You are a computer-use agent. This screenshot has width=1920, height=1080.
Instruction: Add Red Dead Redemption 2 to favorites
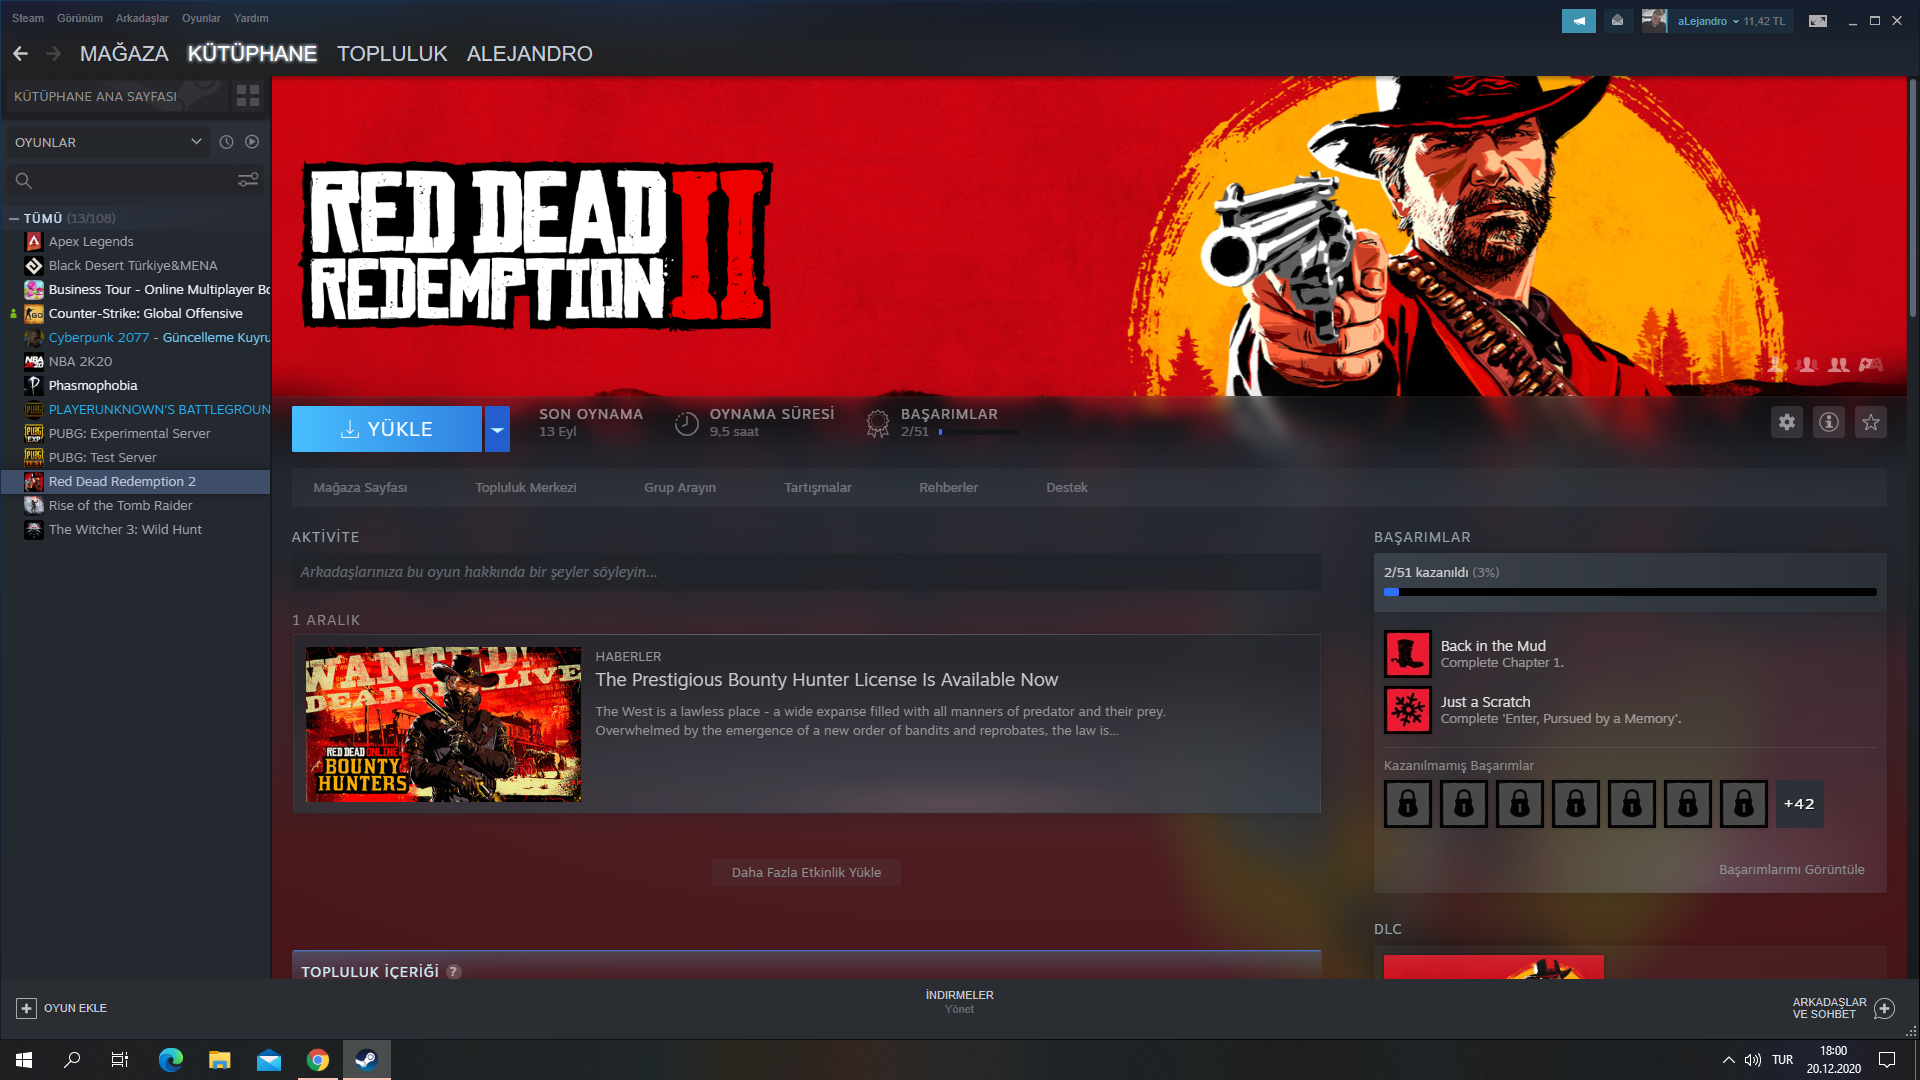click(x=1871, y=422)
